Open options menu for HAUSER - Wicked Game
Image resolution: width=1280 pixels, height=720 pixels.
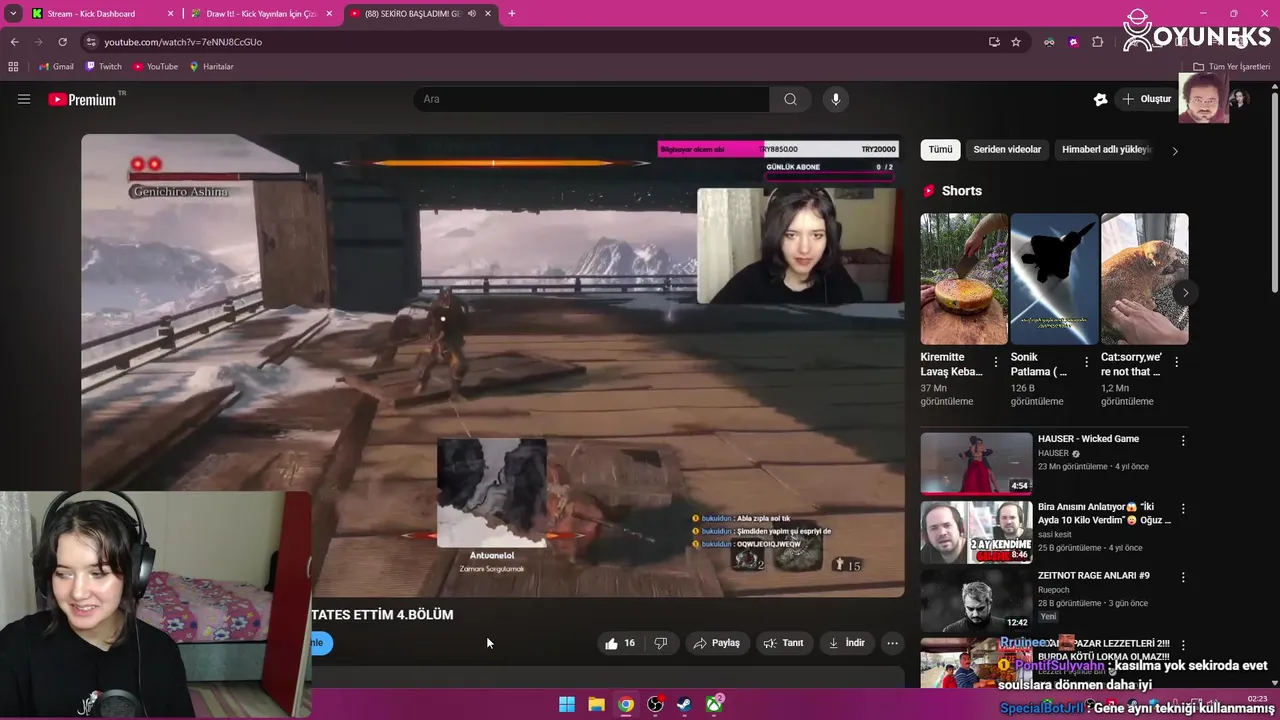pyautogui.click(x=1183, y=440)
